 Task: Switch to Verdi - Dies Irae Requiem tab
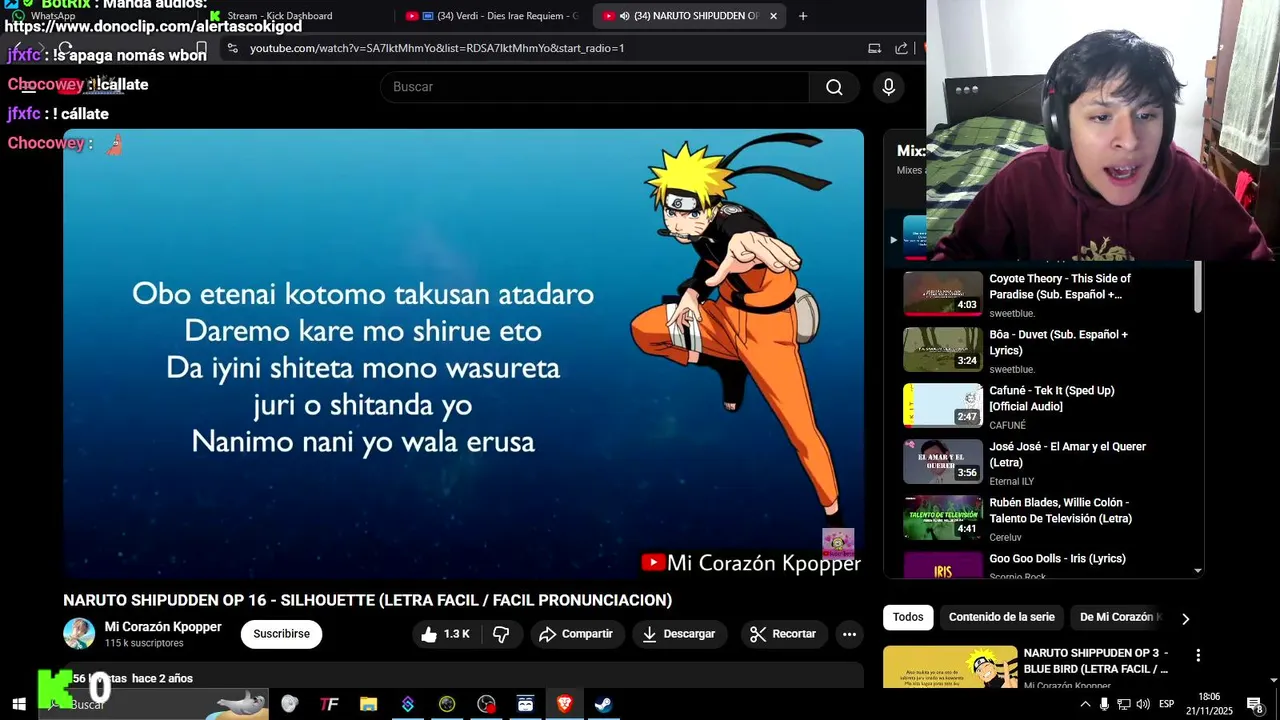(x=492, y=16)
